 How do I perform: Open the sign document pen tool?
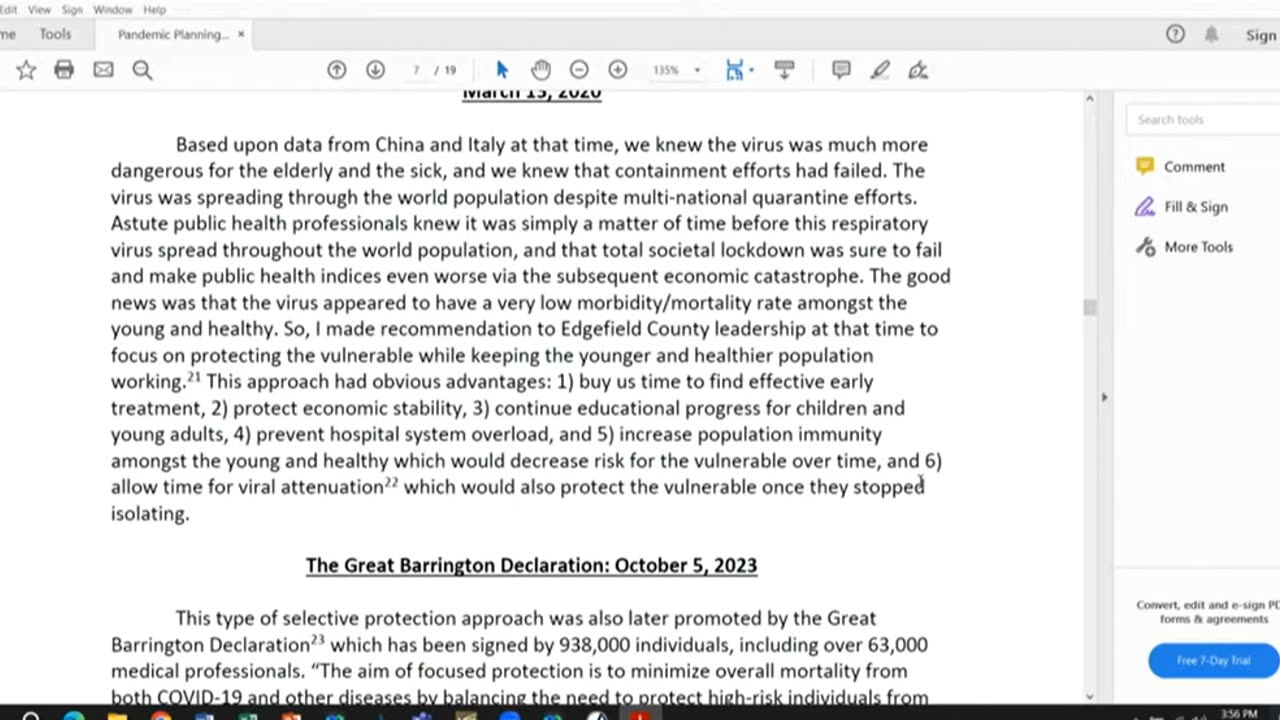click(918, 70)
